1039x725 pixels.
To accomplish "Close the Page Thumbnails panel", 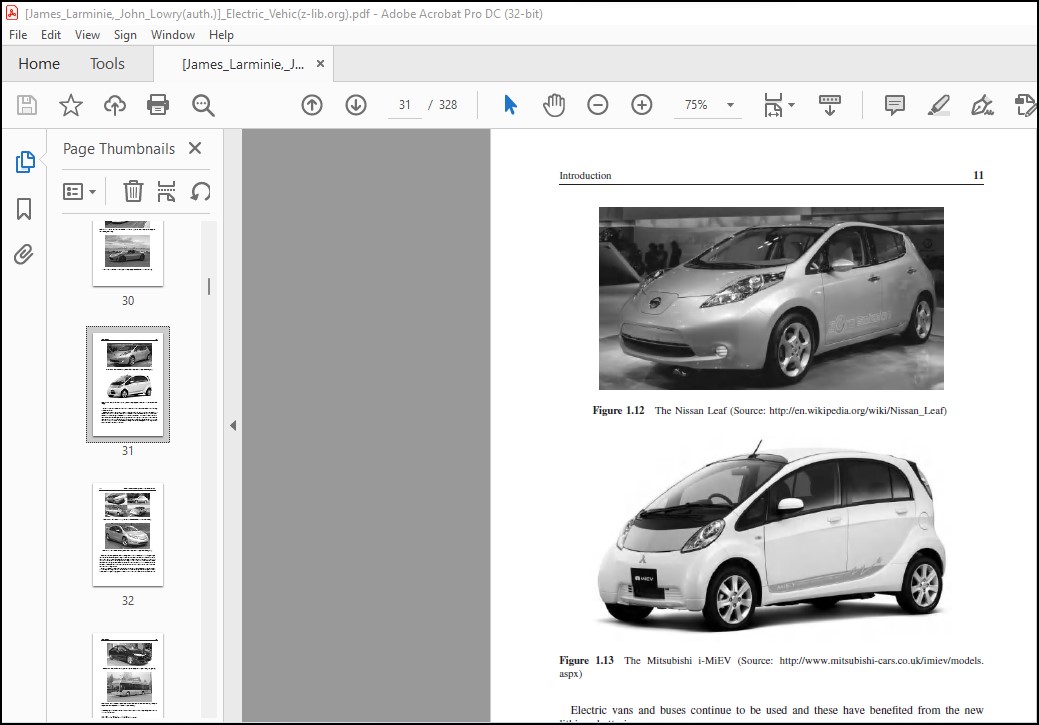I will [195, 148].
